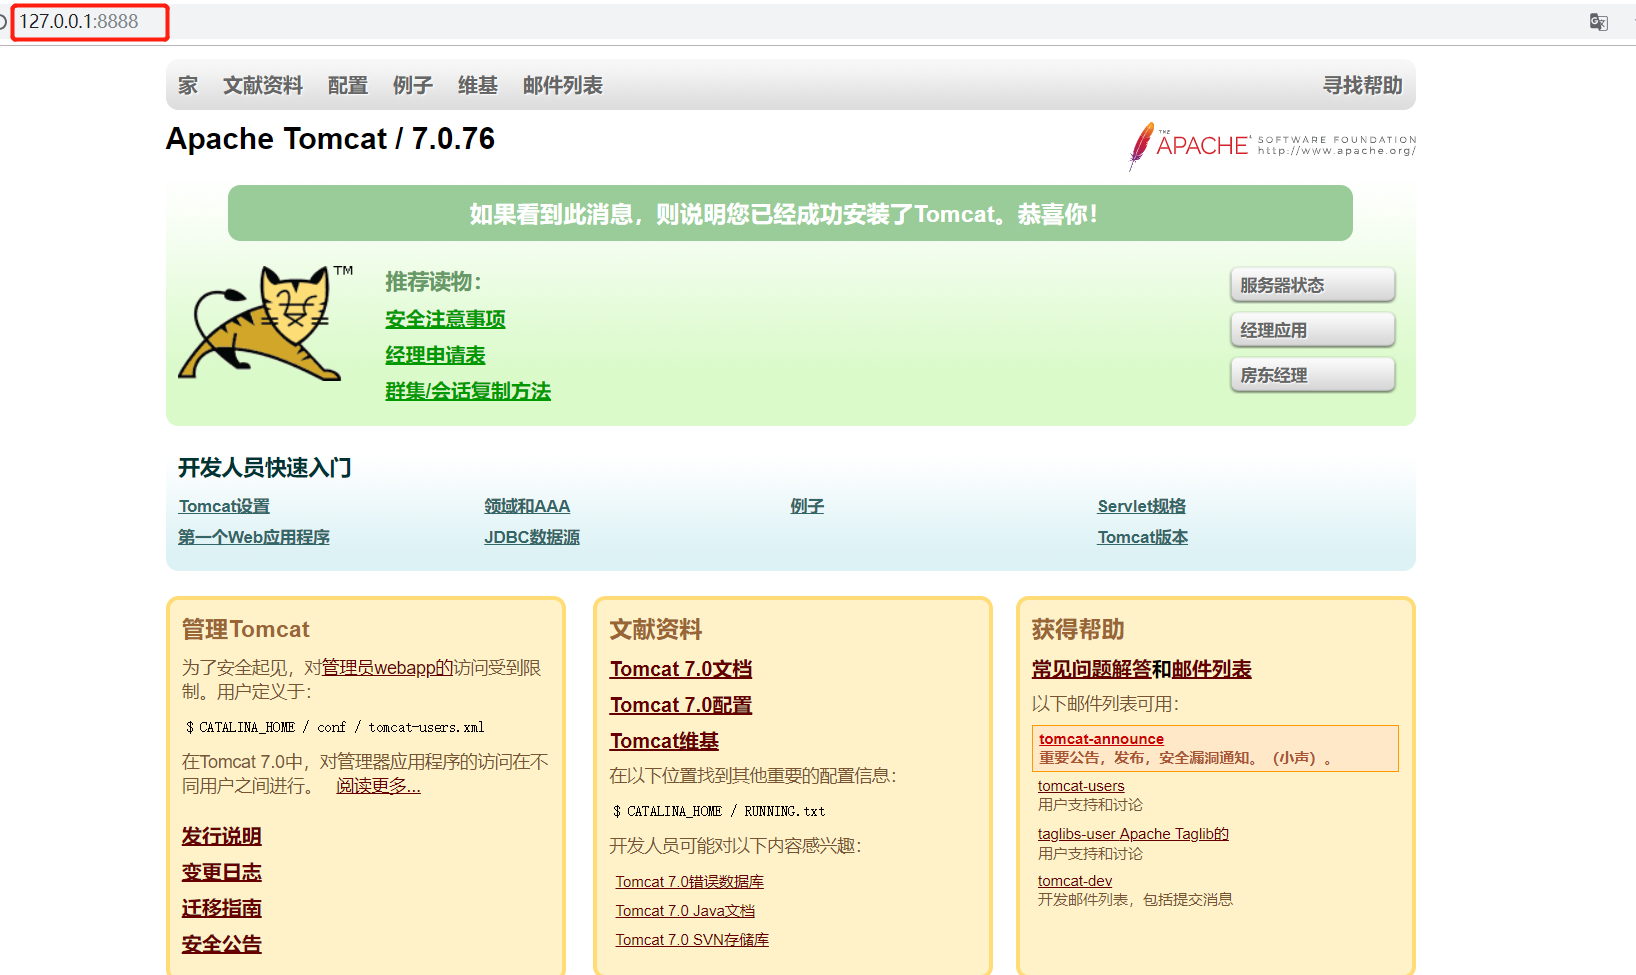
Task: Open the 邮件列表 nav menu item
Action: pos(563,86)
